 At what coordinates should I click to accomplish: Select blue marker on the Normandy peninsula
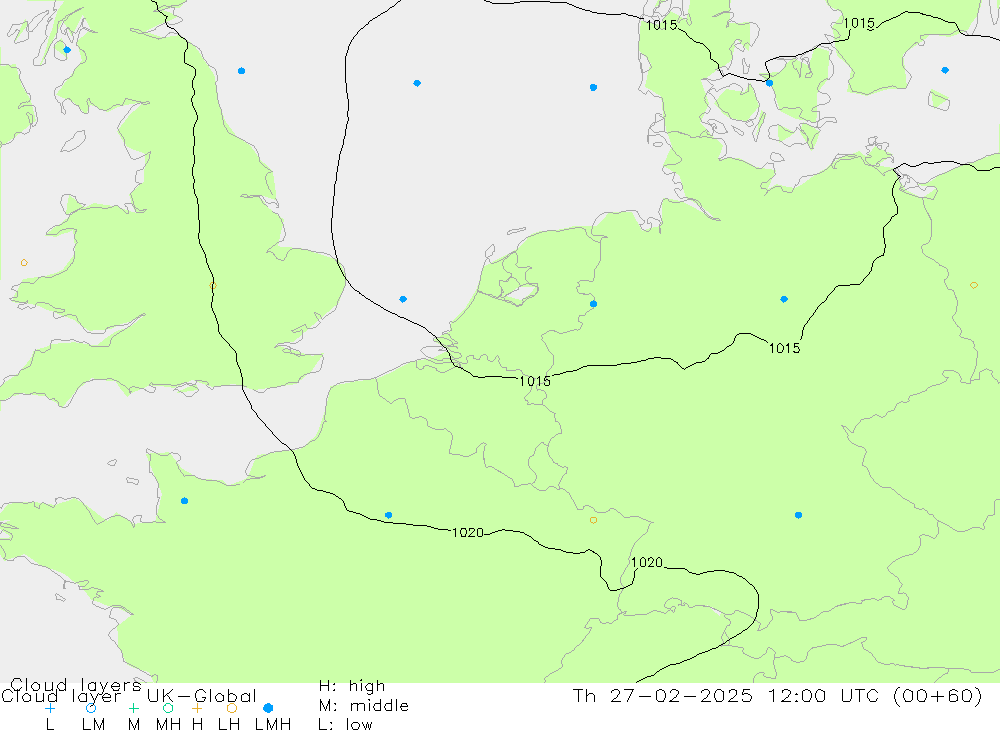pos(184,501)
